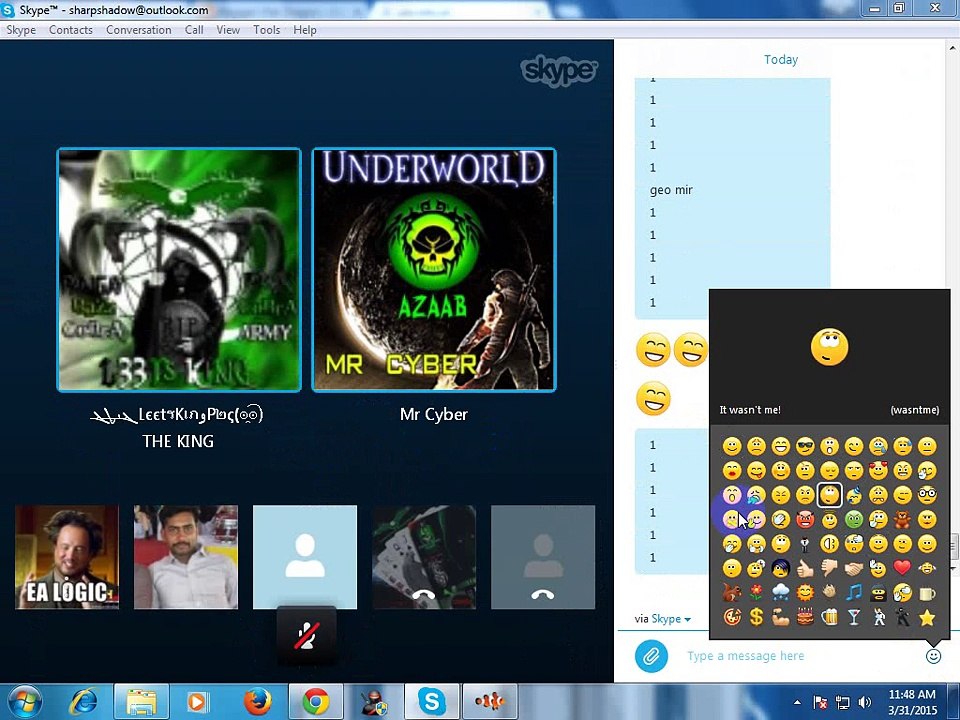The image size is (960, 720).
Task: Select the blank avatar participant thumbnail
Action: click(x=305, y=557)
